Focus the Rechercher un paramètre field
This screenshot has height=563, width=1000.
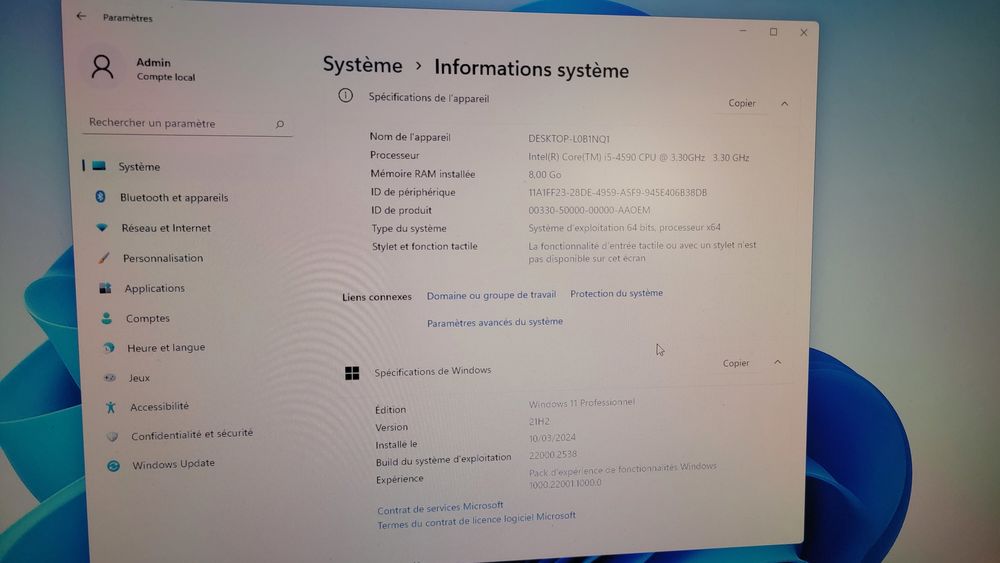[187, 123]
